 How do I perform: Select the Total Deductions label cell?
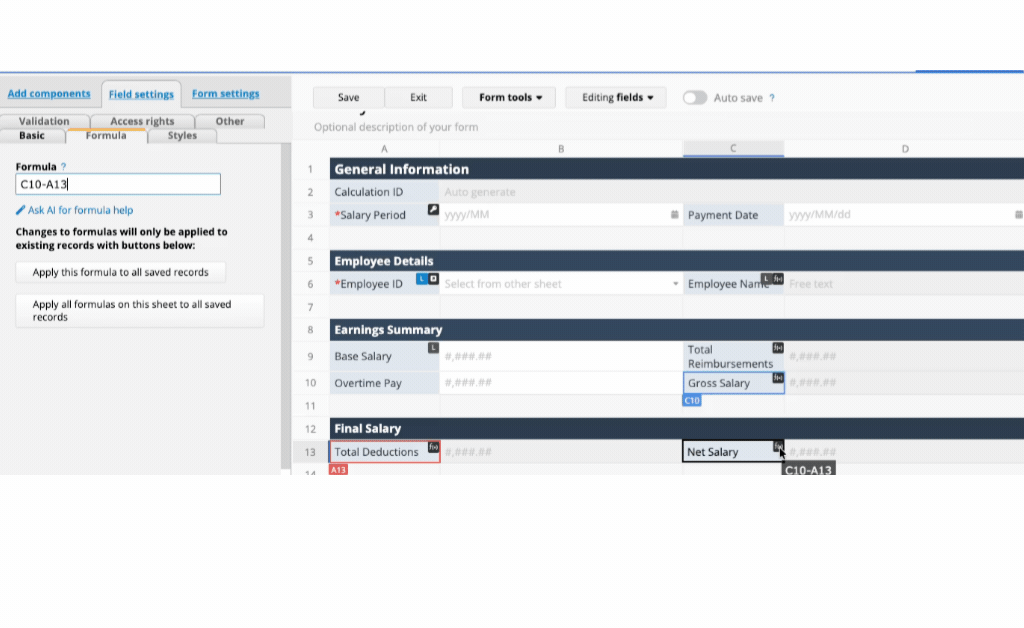385,452
